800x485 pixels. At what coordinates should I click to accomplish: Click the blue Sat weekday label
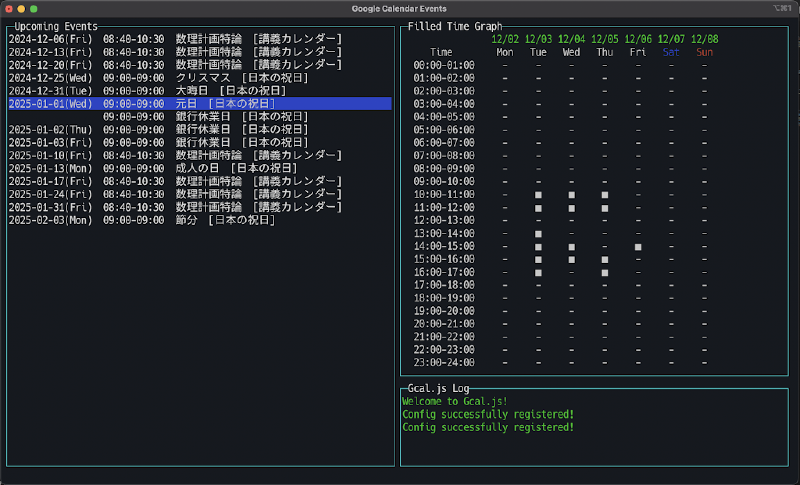coord(671,52)
